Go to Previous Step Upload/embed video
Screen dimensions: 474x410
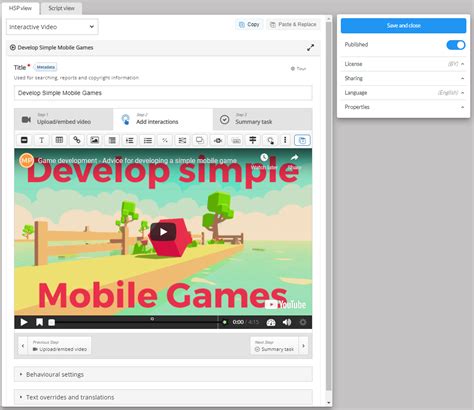click(55, 346)
